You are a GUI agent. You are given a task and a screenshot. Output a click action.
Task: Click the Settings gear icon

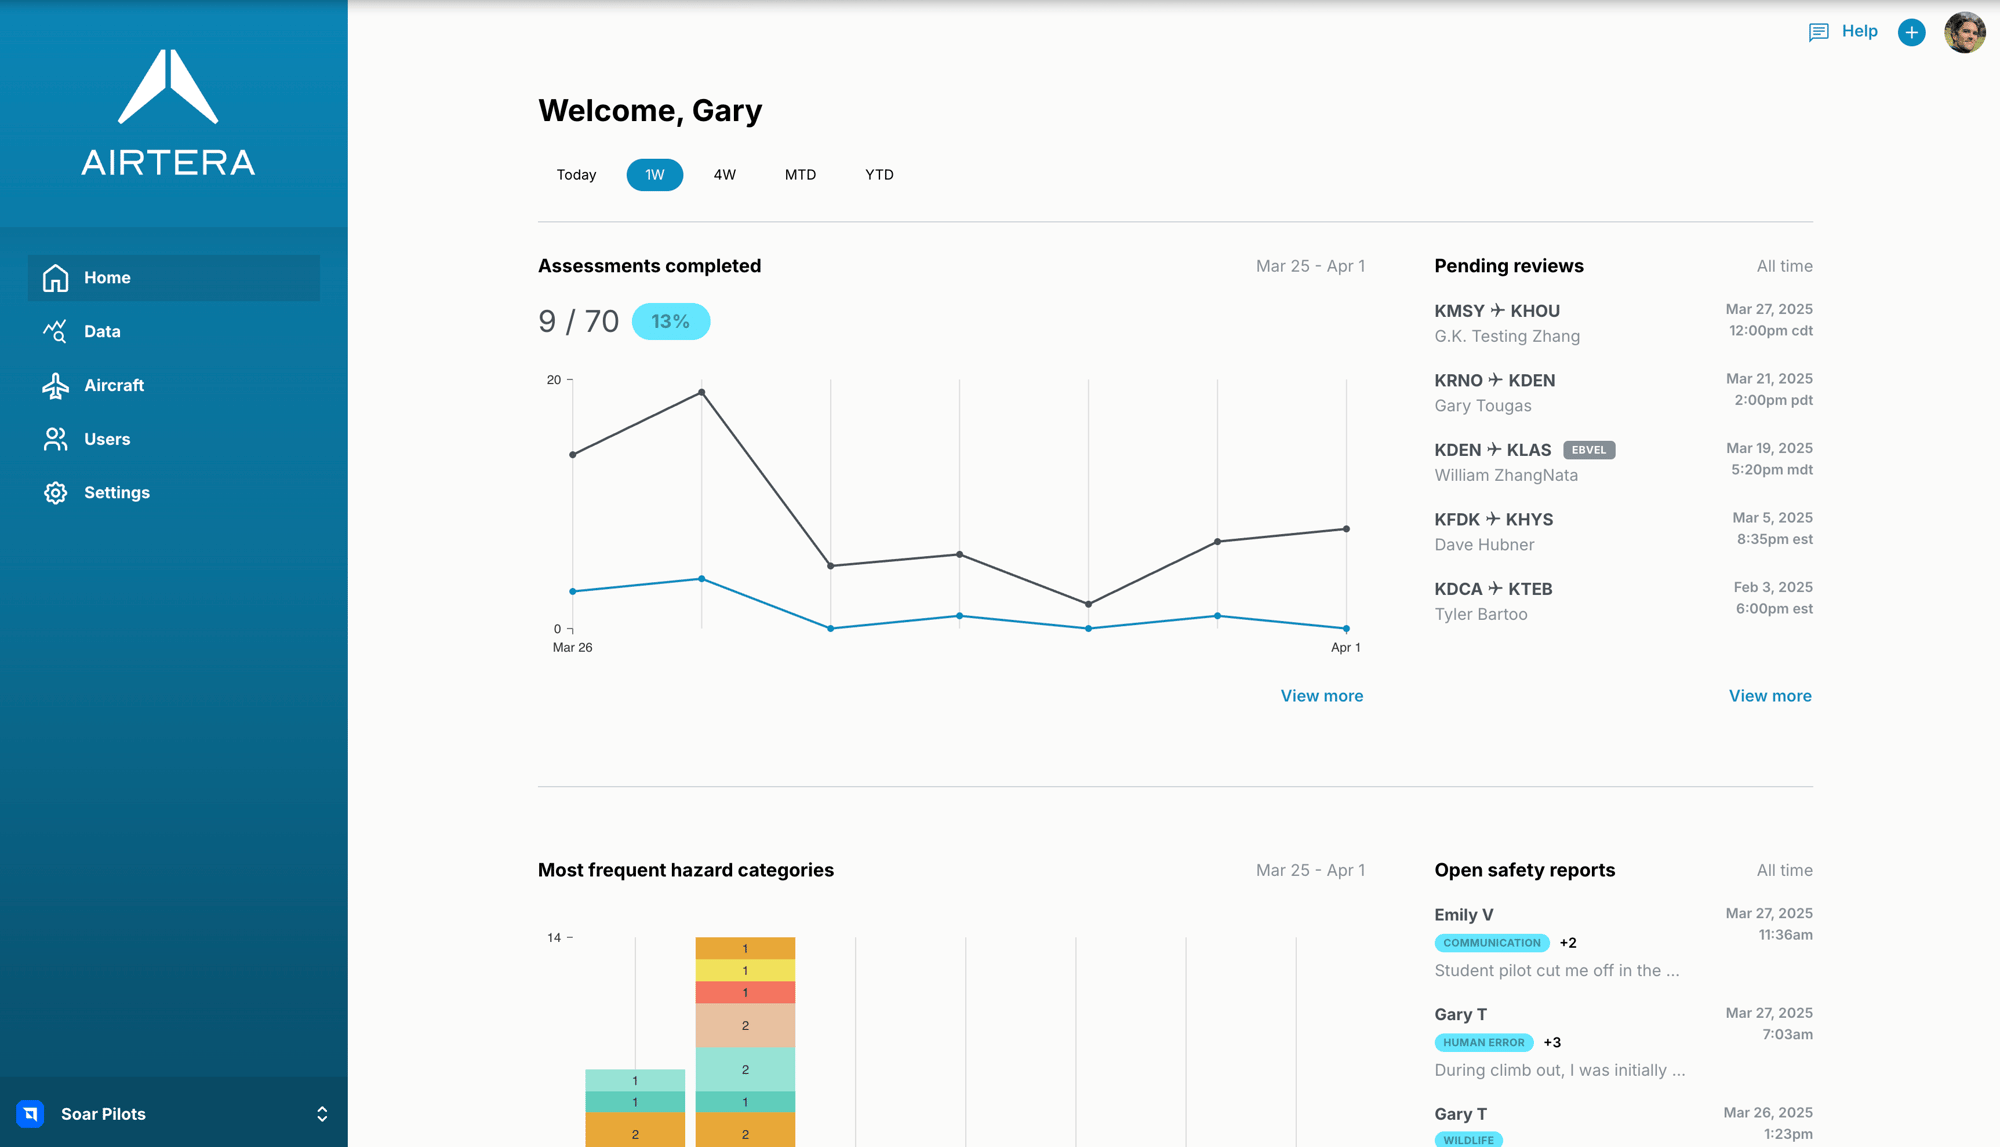[x=55, y=493]
